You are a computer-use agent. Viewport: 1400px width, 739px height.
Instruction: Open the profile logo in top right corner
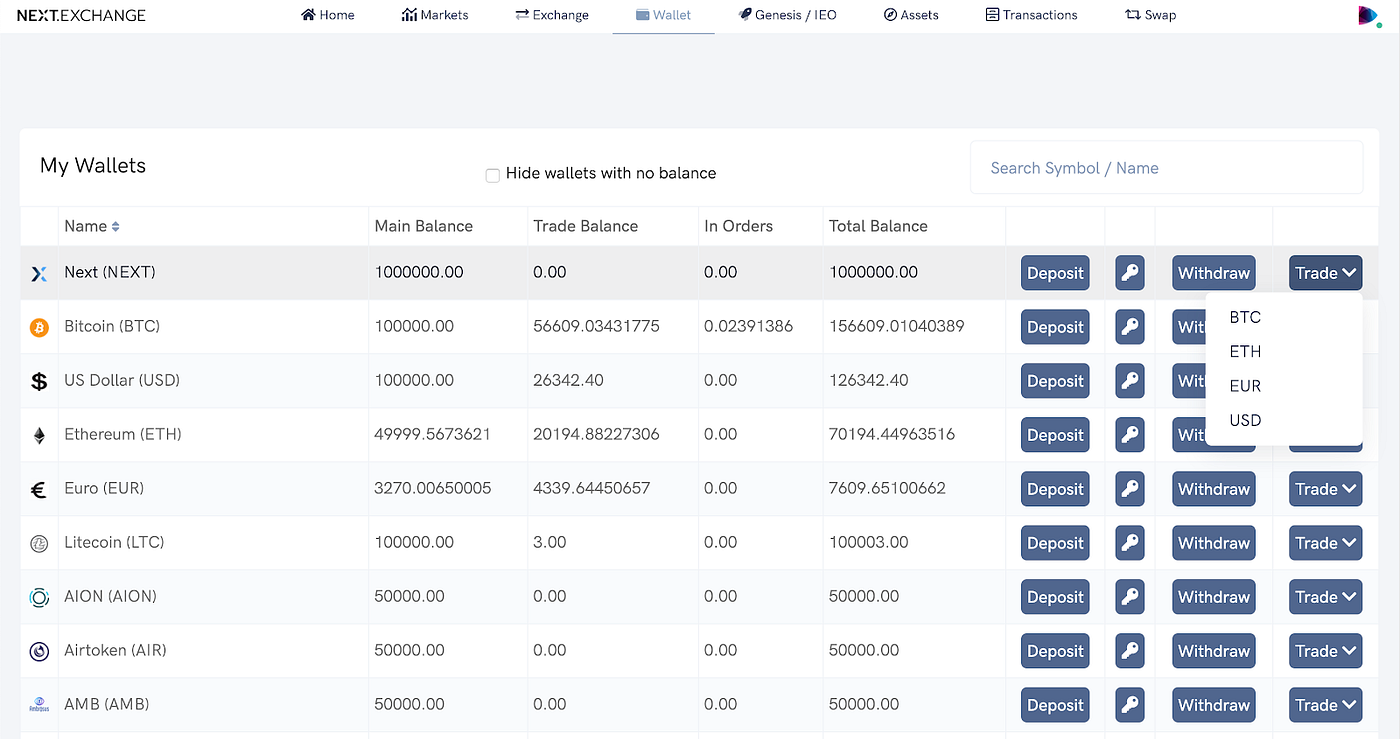1369,16
